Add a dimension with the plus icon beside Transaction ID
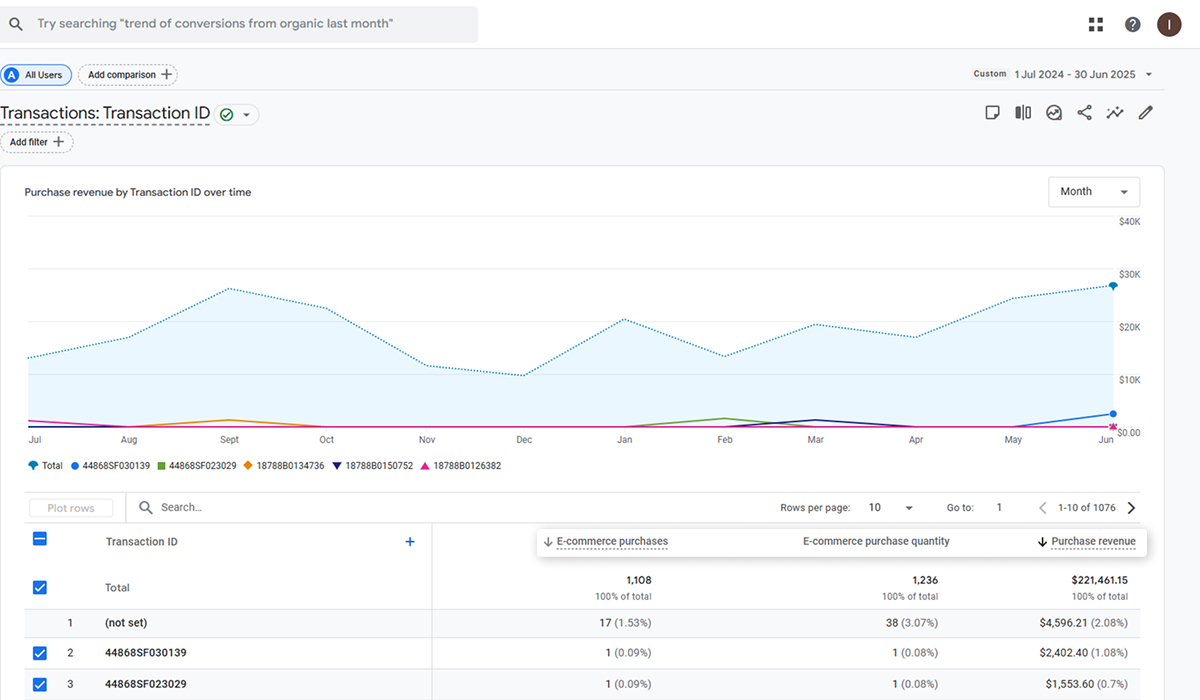 point(409,542)
